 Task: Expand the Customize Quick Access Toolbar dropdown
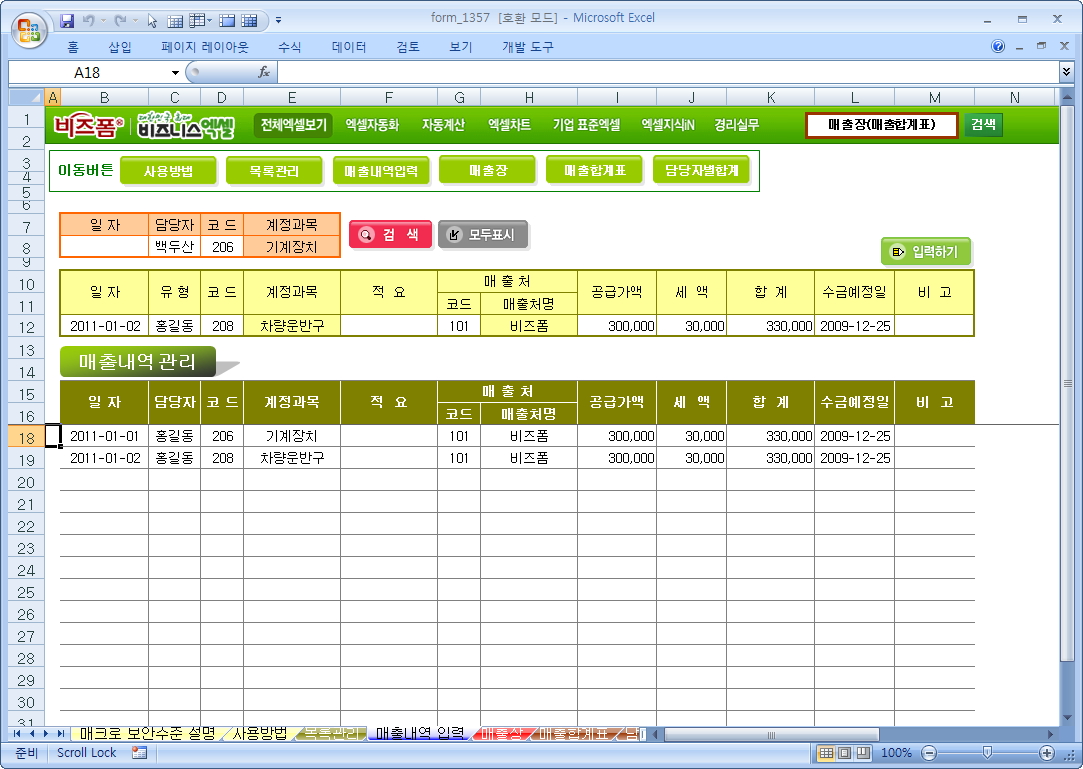tap(278, 20)
